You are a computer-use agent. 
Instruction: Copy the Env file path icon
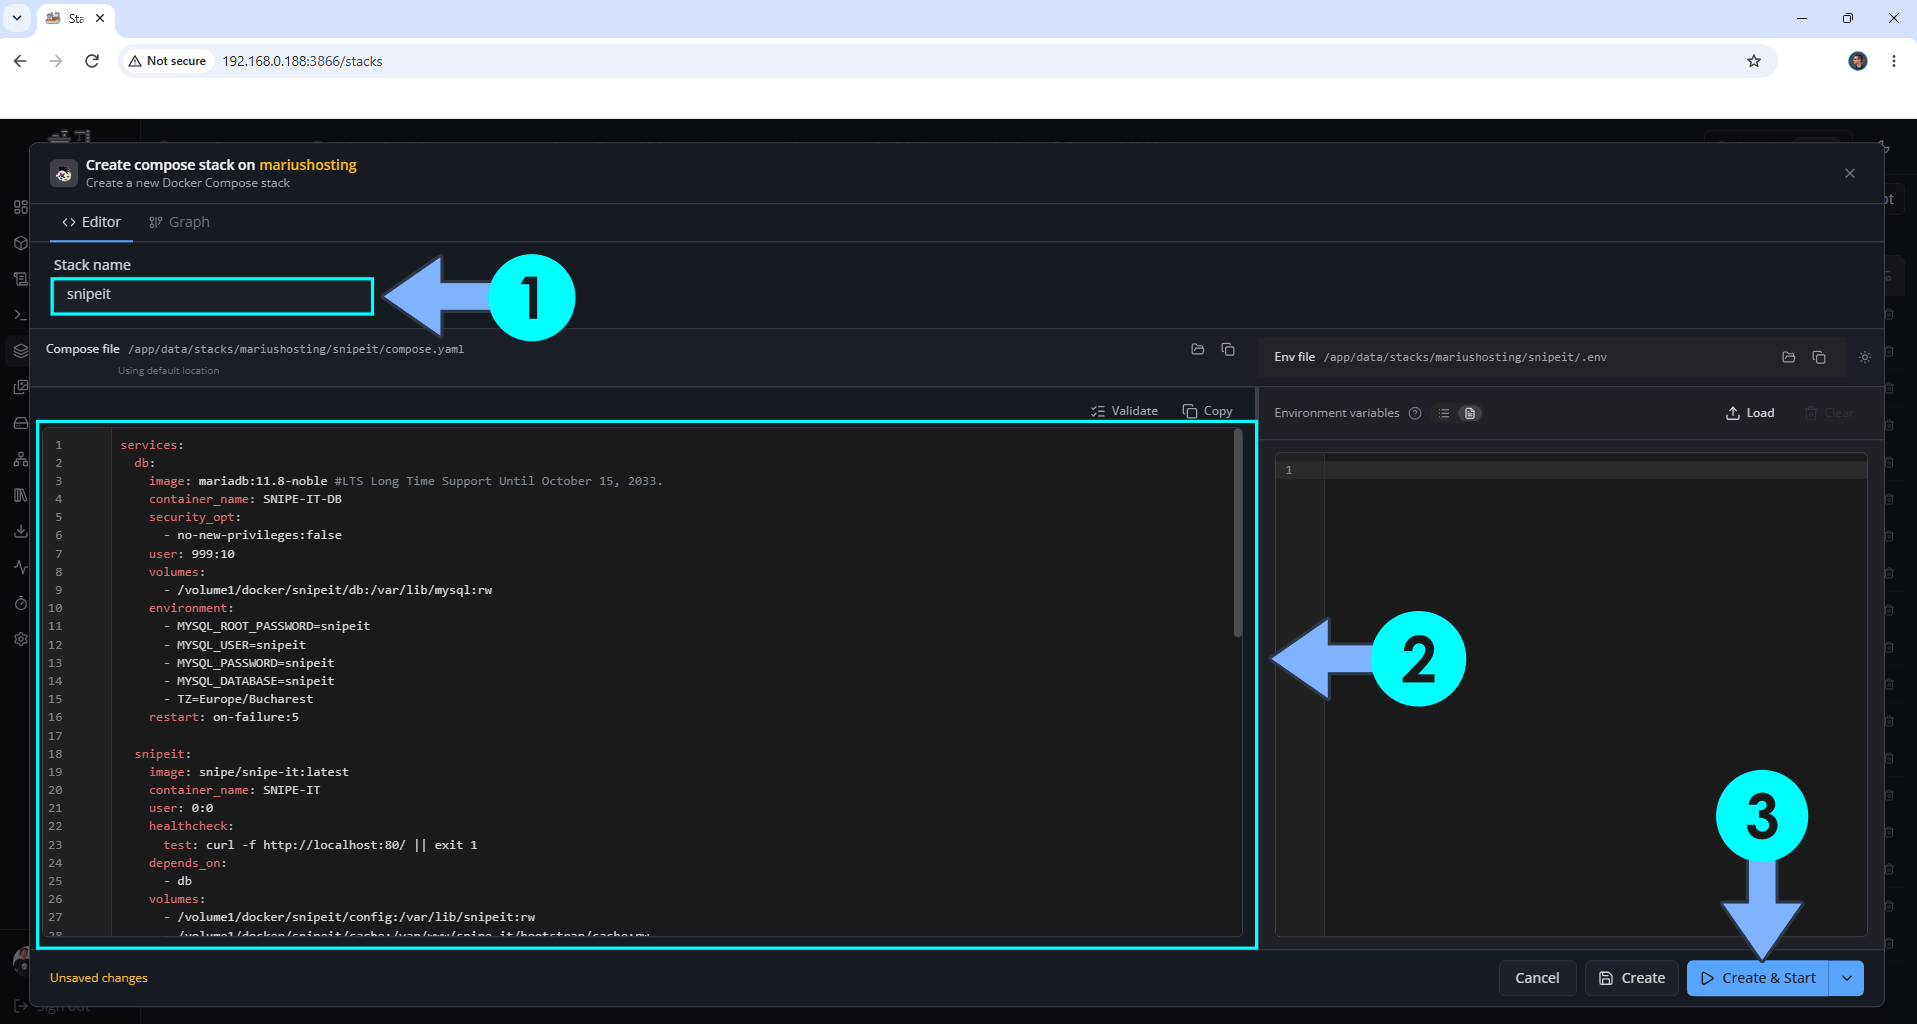(1819, 357)
